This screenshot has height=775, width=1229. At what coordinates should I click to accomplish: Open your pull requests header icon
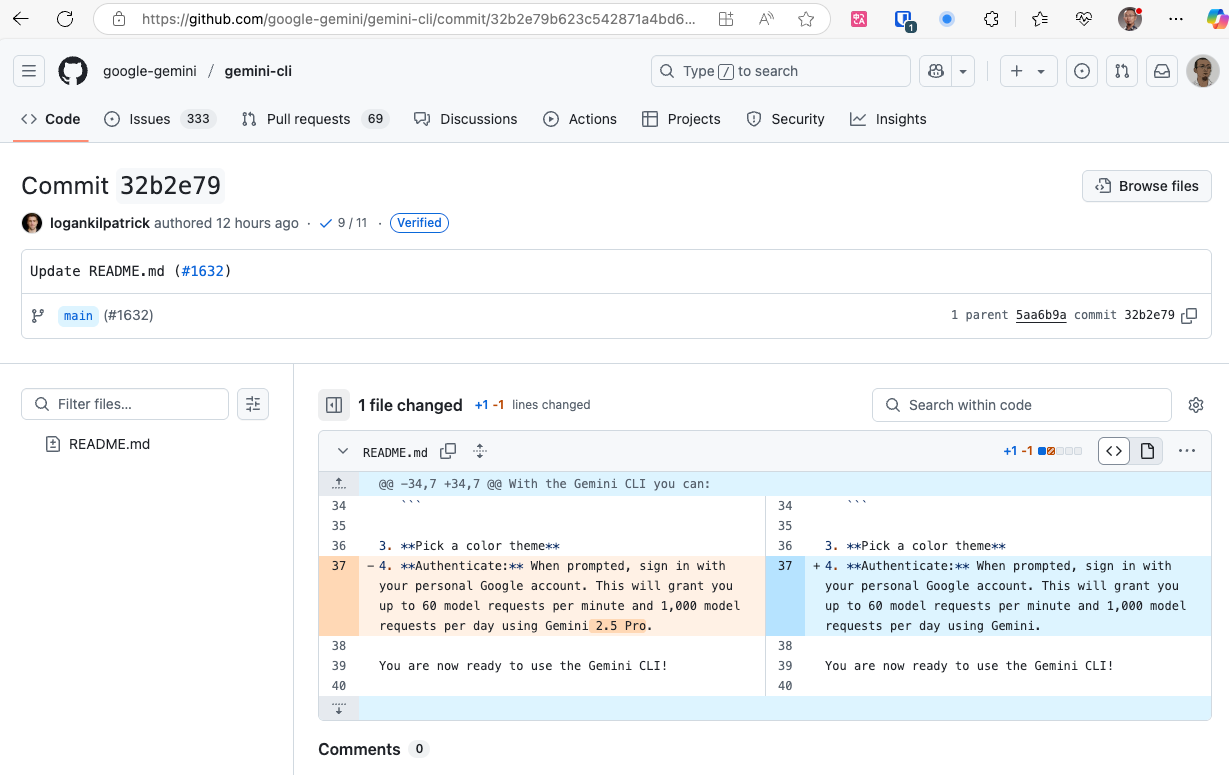[1122, 71]
